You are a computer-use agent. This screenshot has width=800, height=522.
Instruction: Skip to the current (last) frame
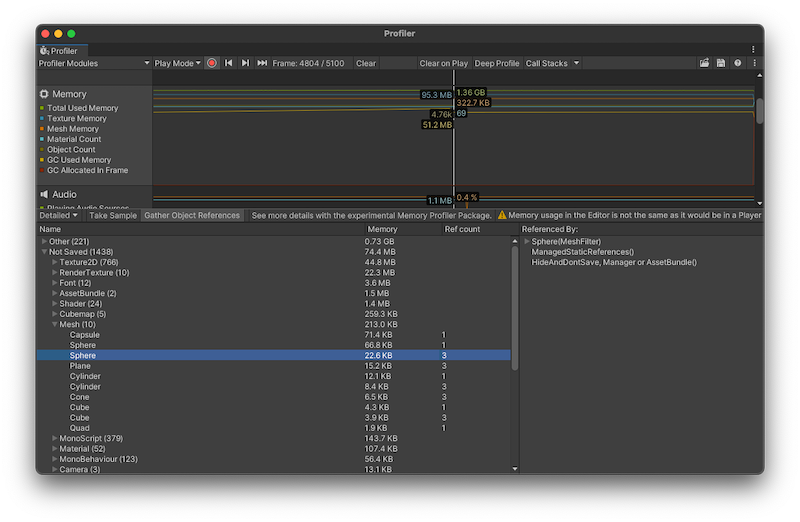click(x=262, y=63)
